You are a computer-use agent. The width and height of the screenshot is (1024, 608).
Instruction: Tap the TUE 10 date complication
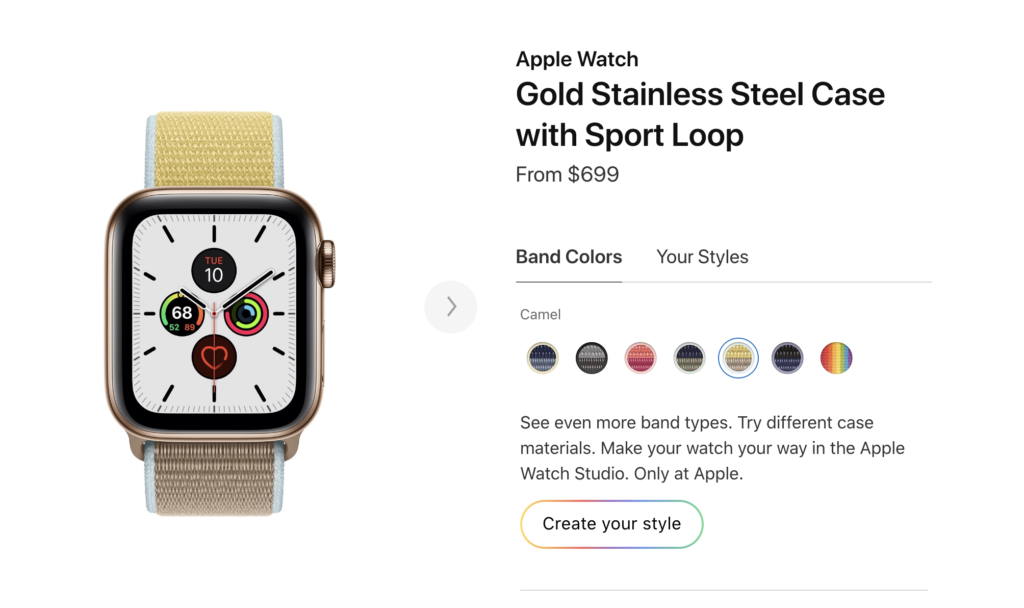tap(214, 270)
